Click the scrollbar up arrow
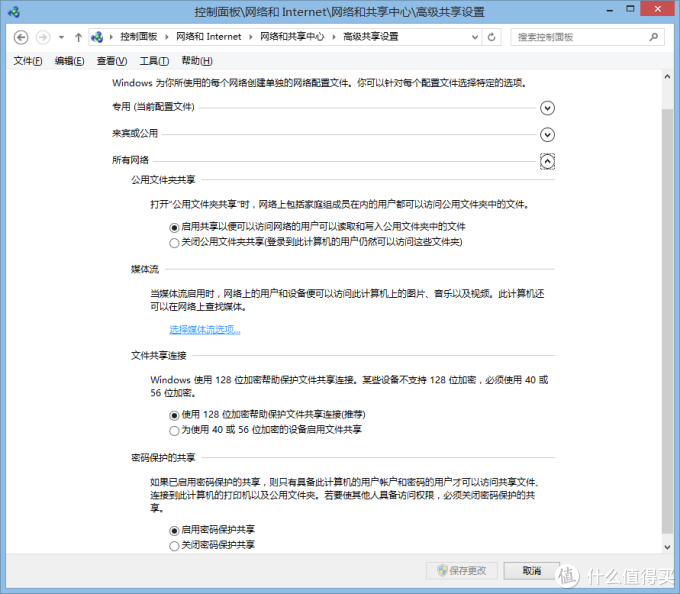 click(667, 76)
